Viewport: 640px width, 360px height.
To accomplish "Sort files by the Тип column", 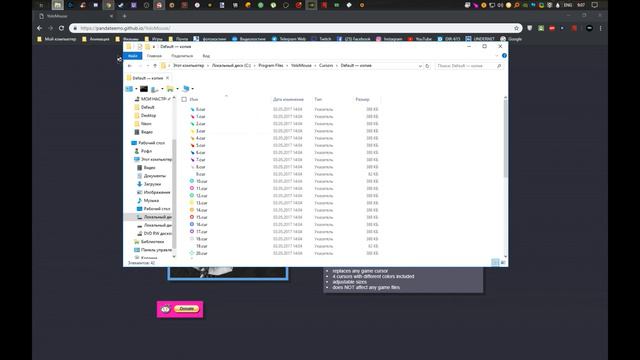I will pyautogui.click(x=318, y=99).
